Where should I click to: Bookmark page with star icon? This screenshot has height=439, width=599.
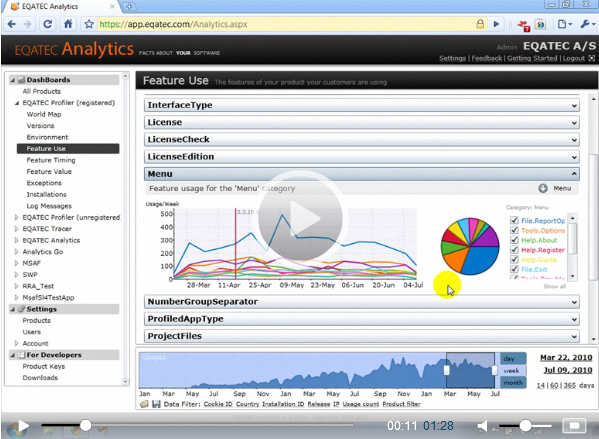89,24
